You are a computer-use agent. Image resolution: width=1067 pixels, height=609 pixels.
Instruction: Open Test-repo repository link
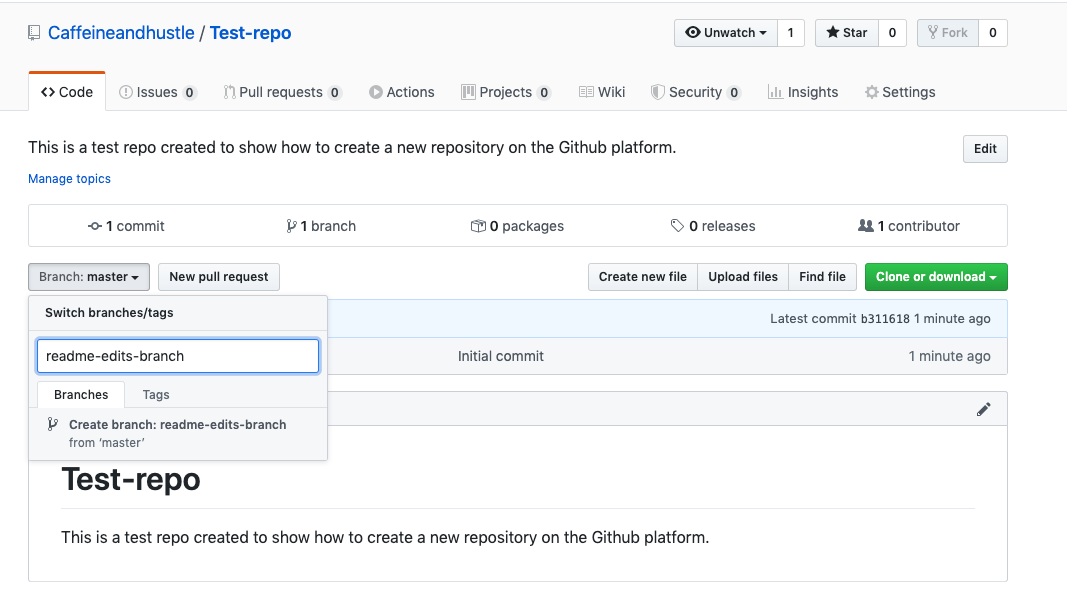pyautogui.click(x=250, y=33)
